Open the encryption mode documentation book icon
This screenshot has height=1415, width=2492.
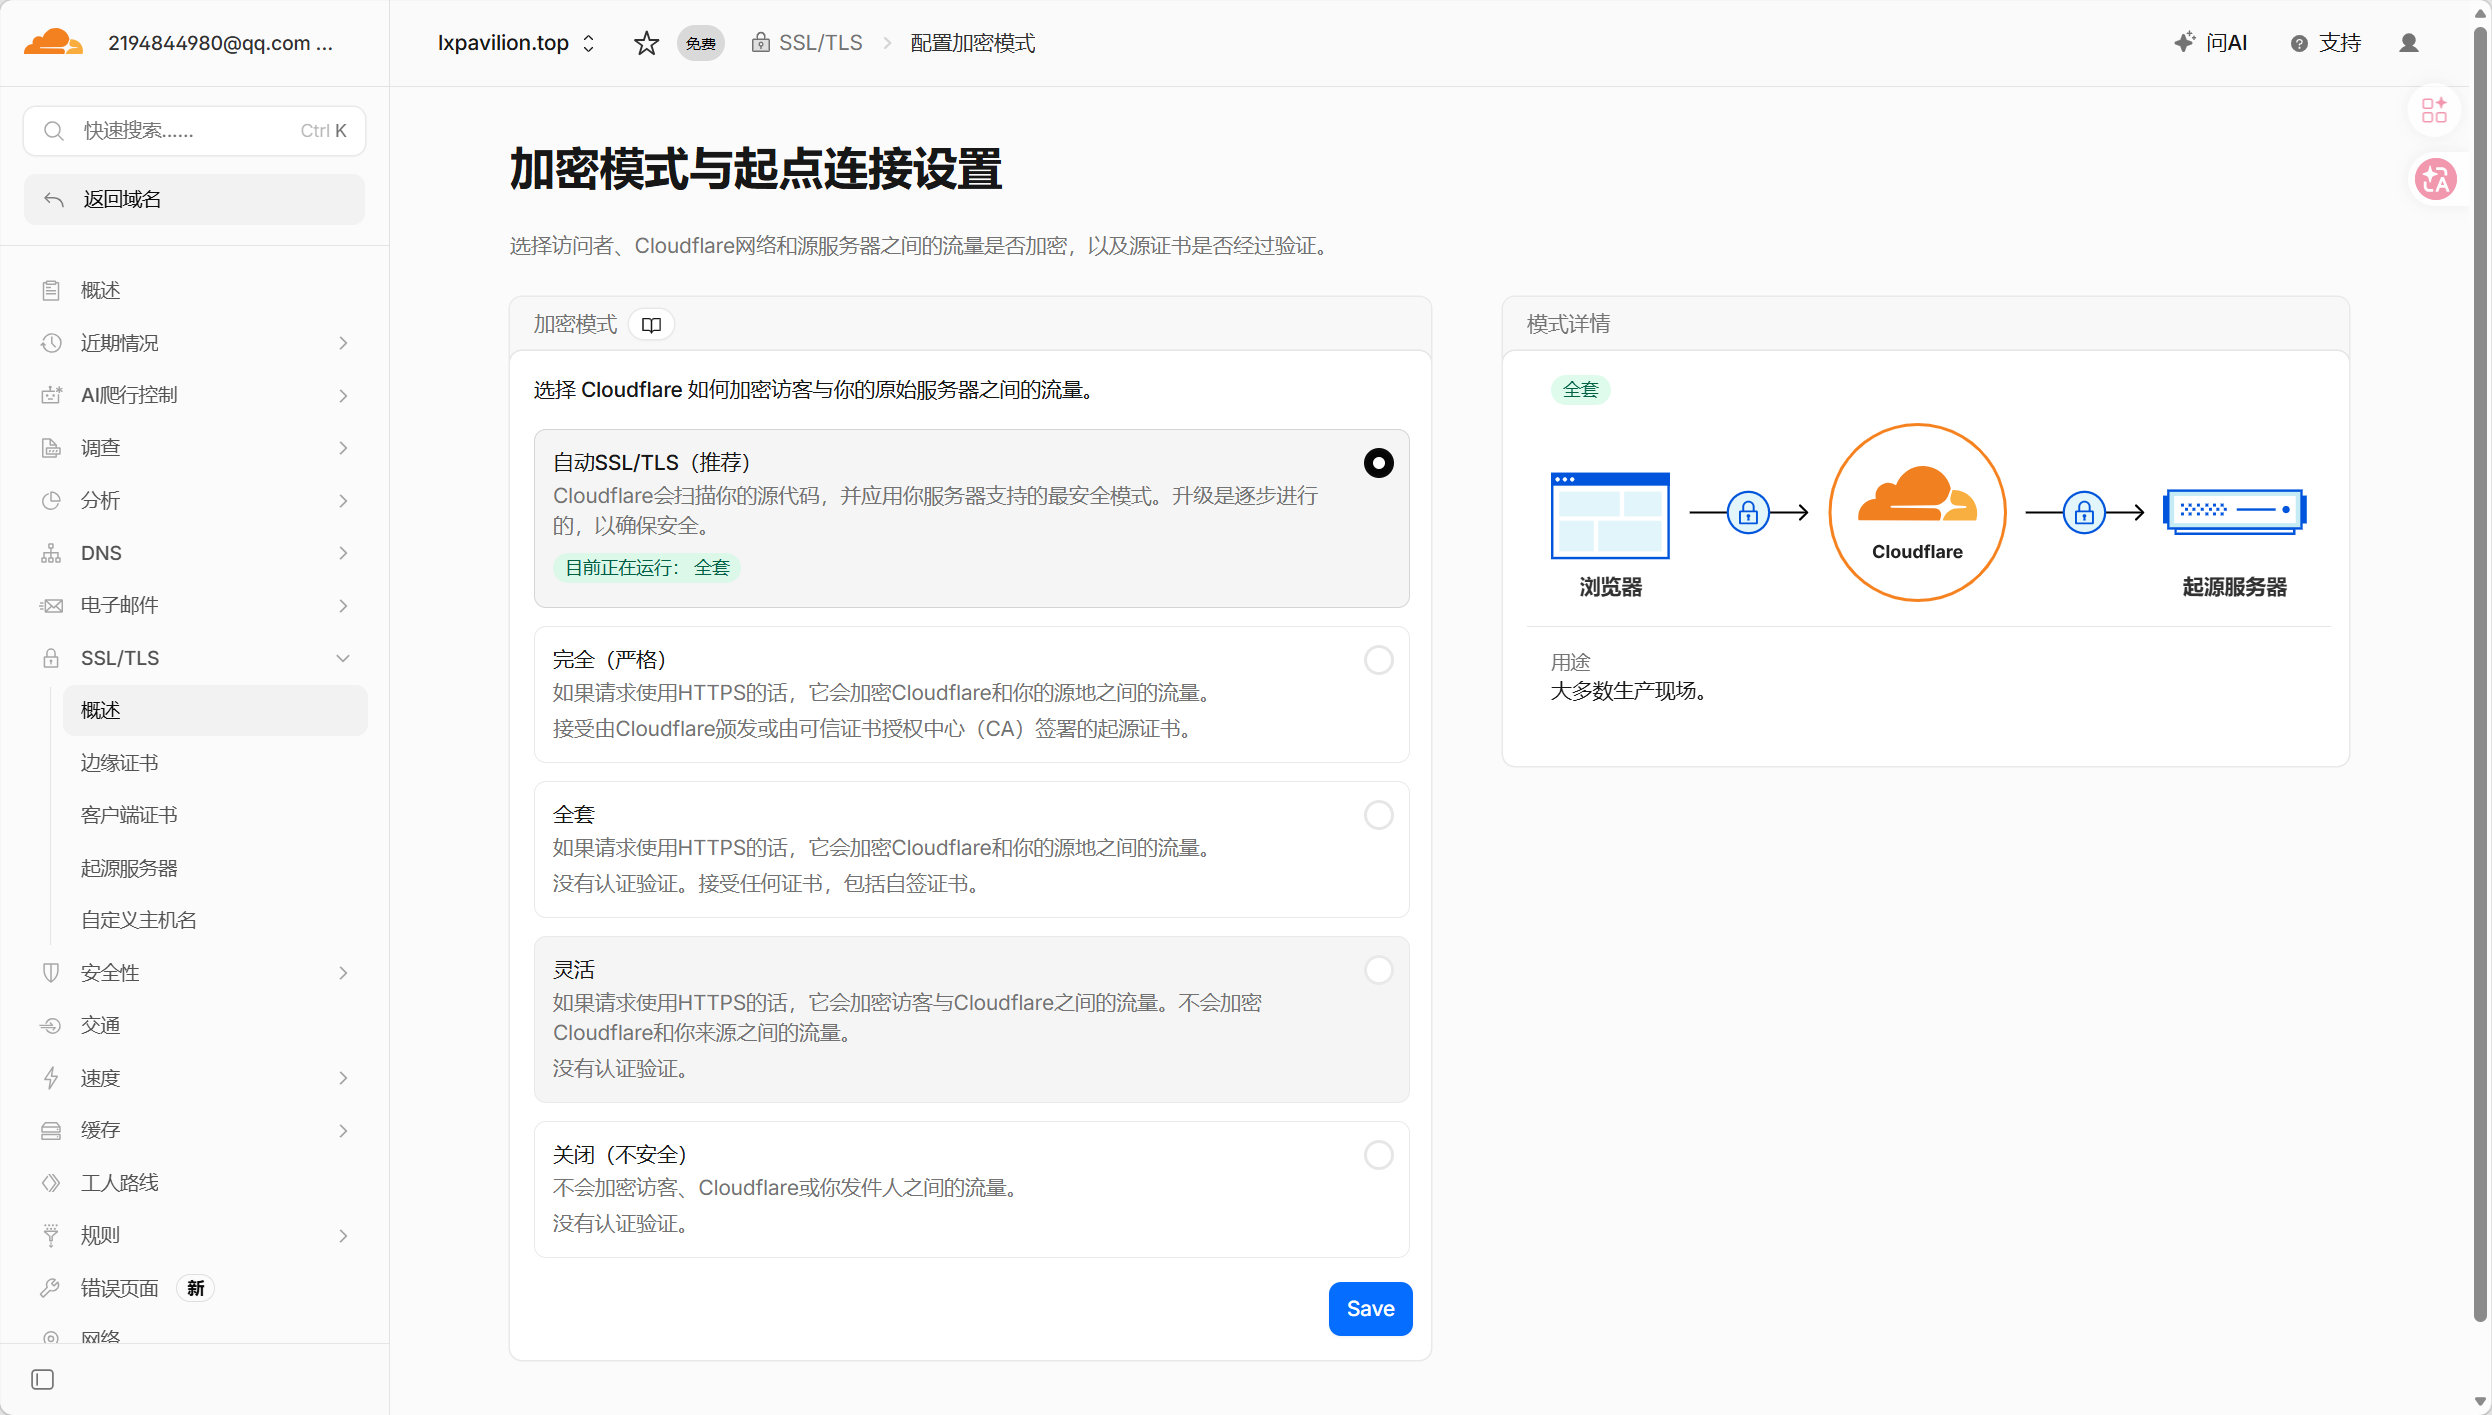point(652,325)
